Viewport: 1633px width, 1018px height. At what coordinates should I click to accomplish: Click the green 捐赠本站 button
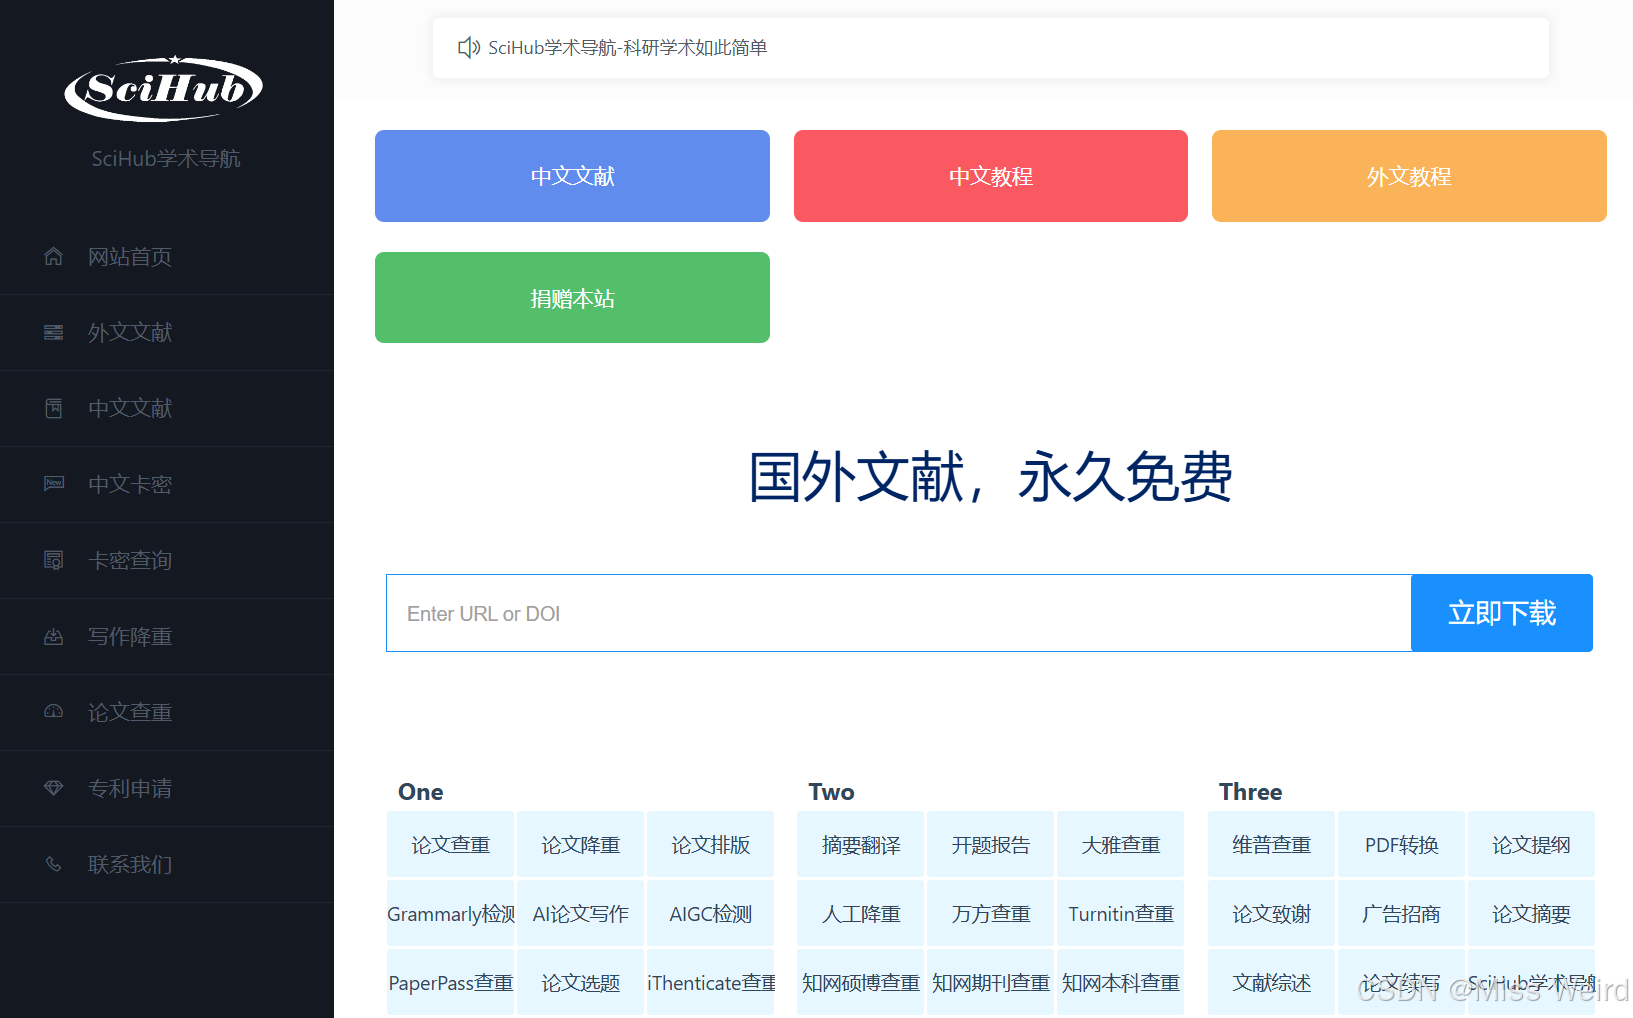(x=572, y=298)
